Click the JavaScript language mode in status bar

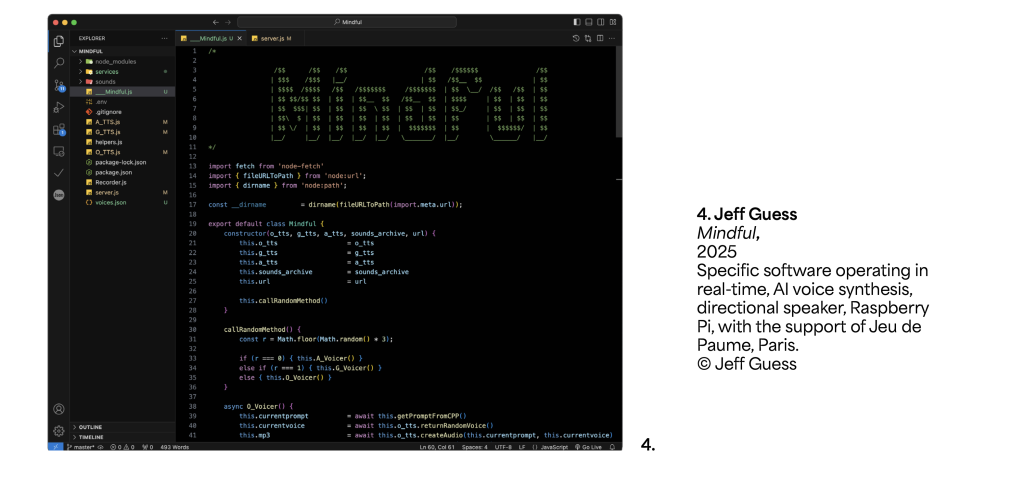555,447
